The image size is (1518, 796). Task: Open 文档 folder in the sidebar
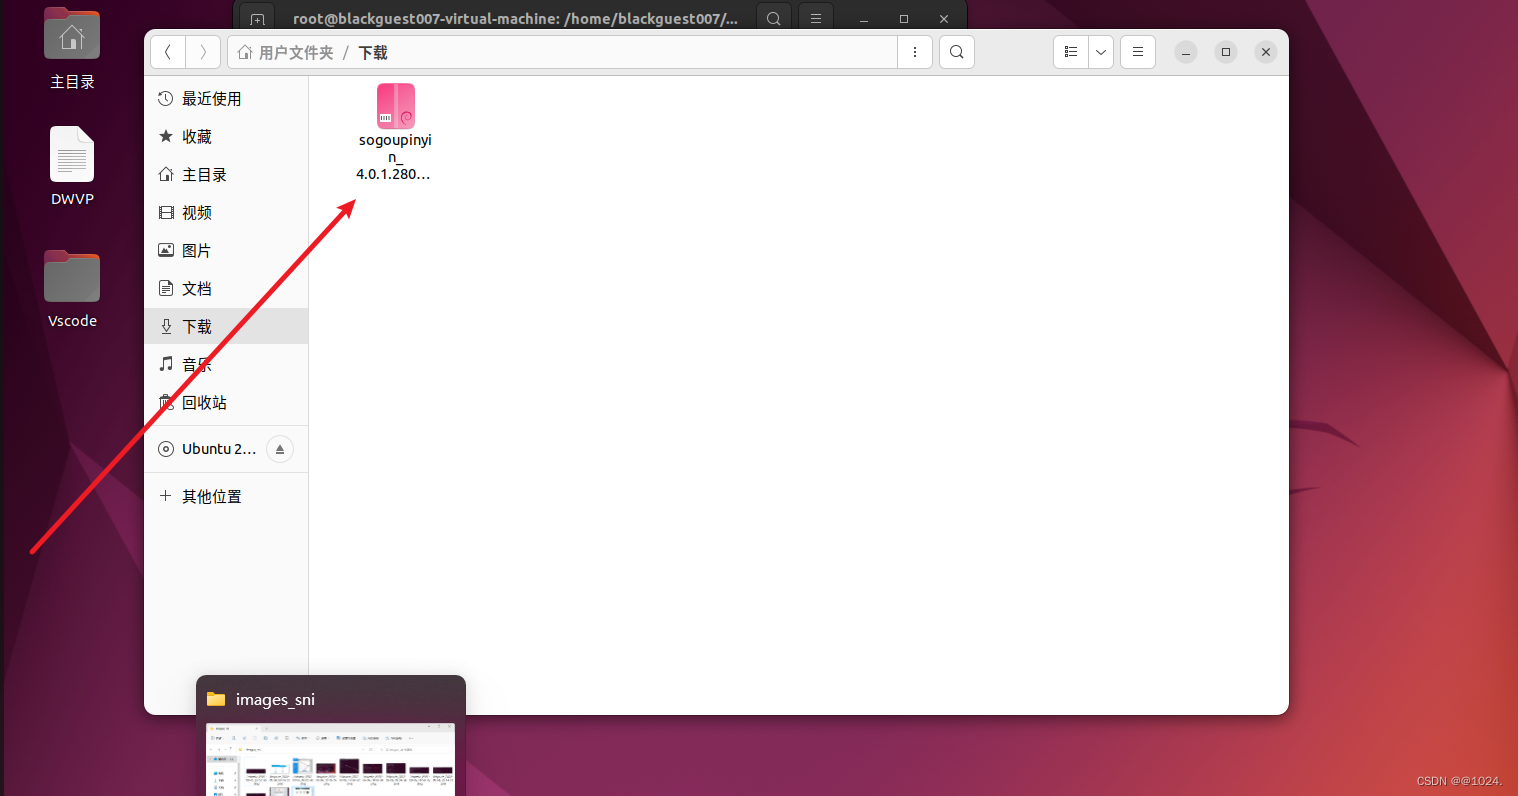pos(226,288)
